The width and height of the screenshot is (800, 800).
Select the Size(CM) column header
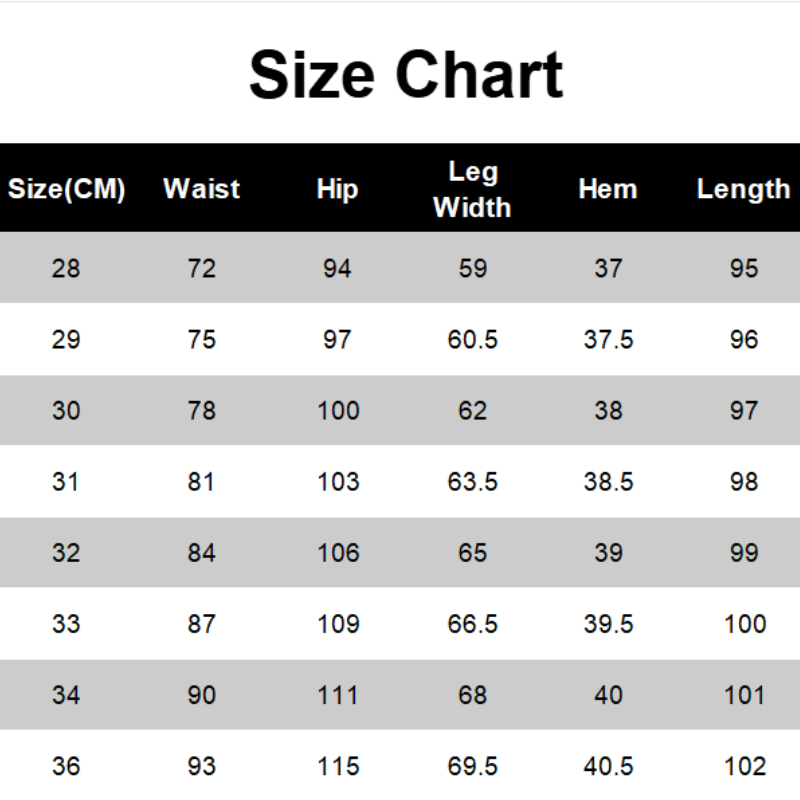click(66, 189)
